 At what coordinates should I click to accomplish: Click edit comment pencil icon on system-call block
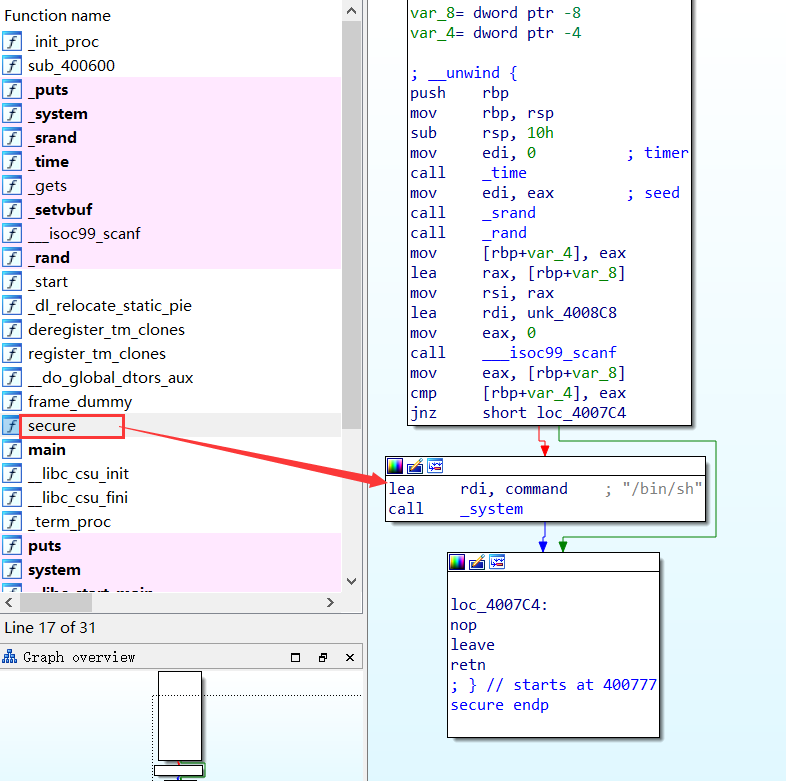point(415,466)
